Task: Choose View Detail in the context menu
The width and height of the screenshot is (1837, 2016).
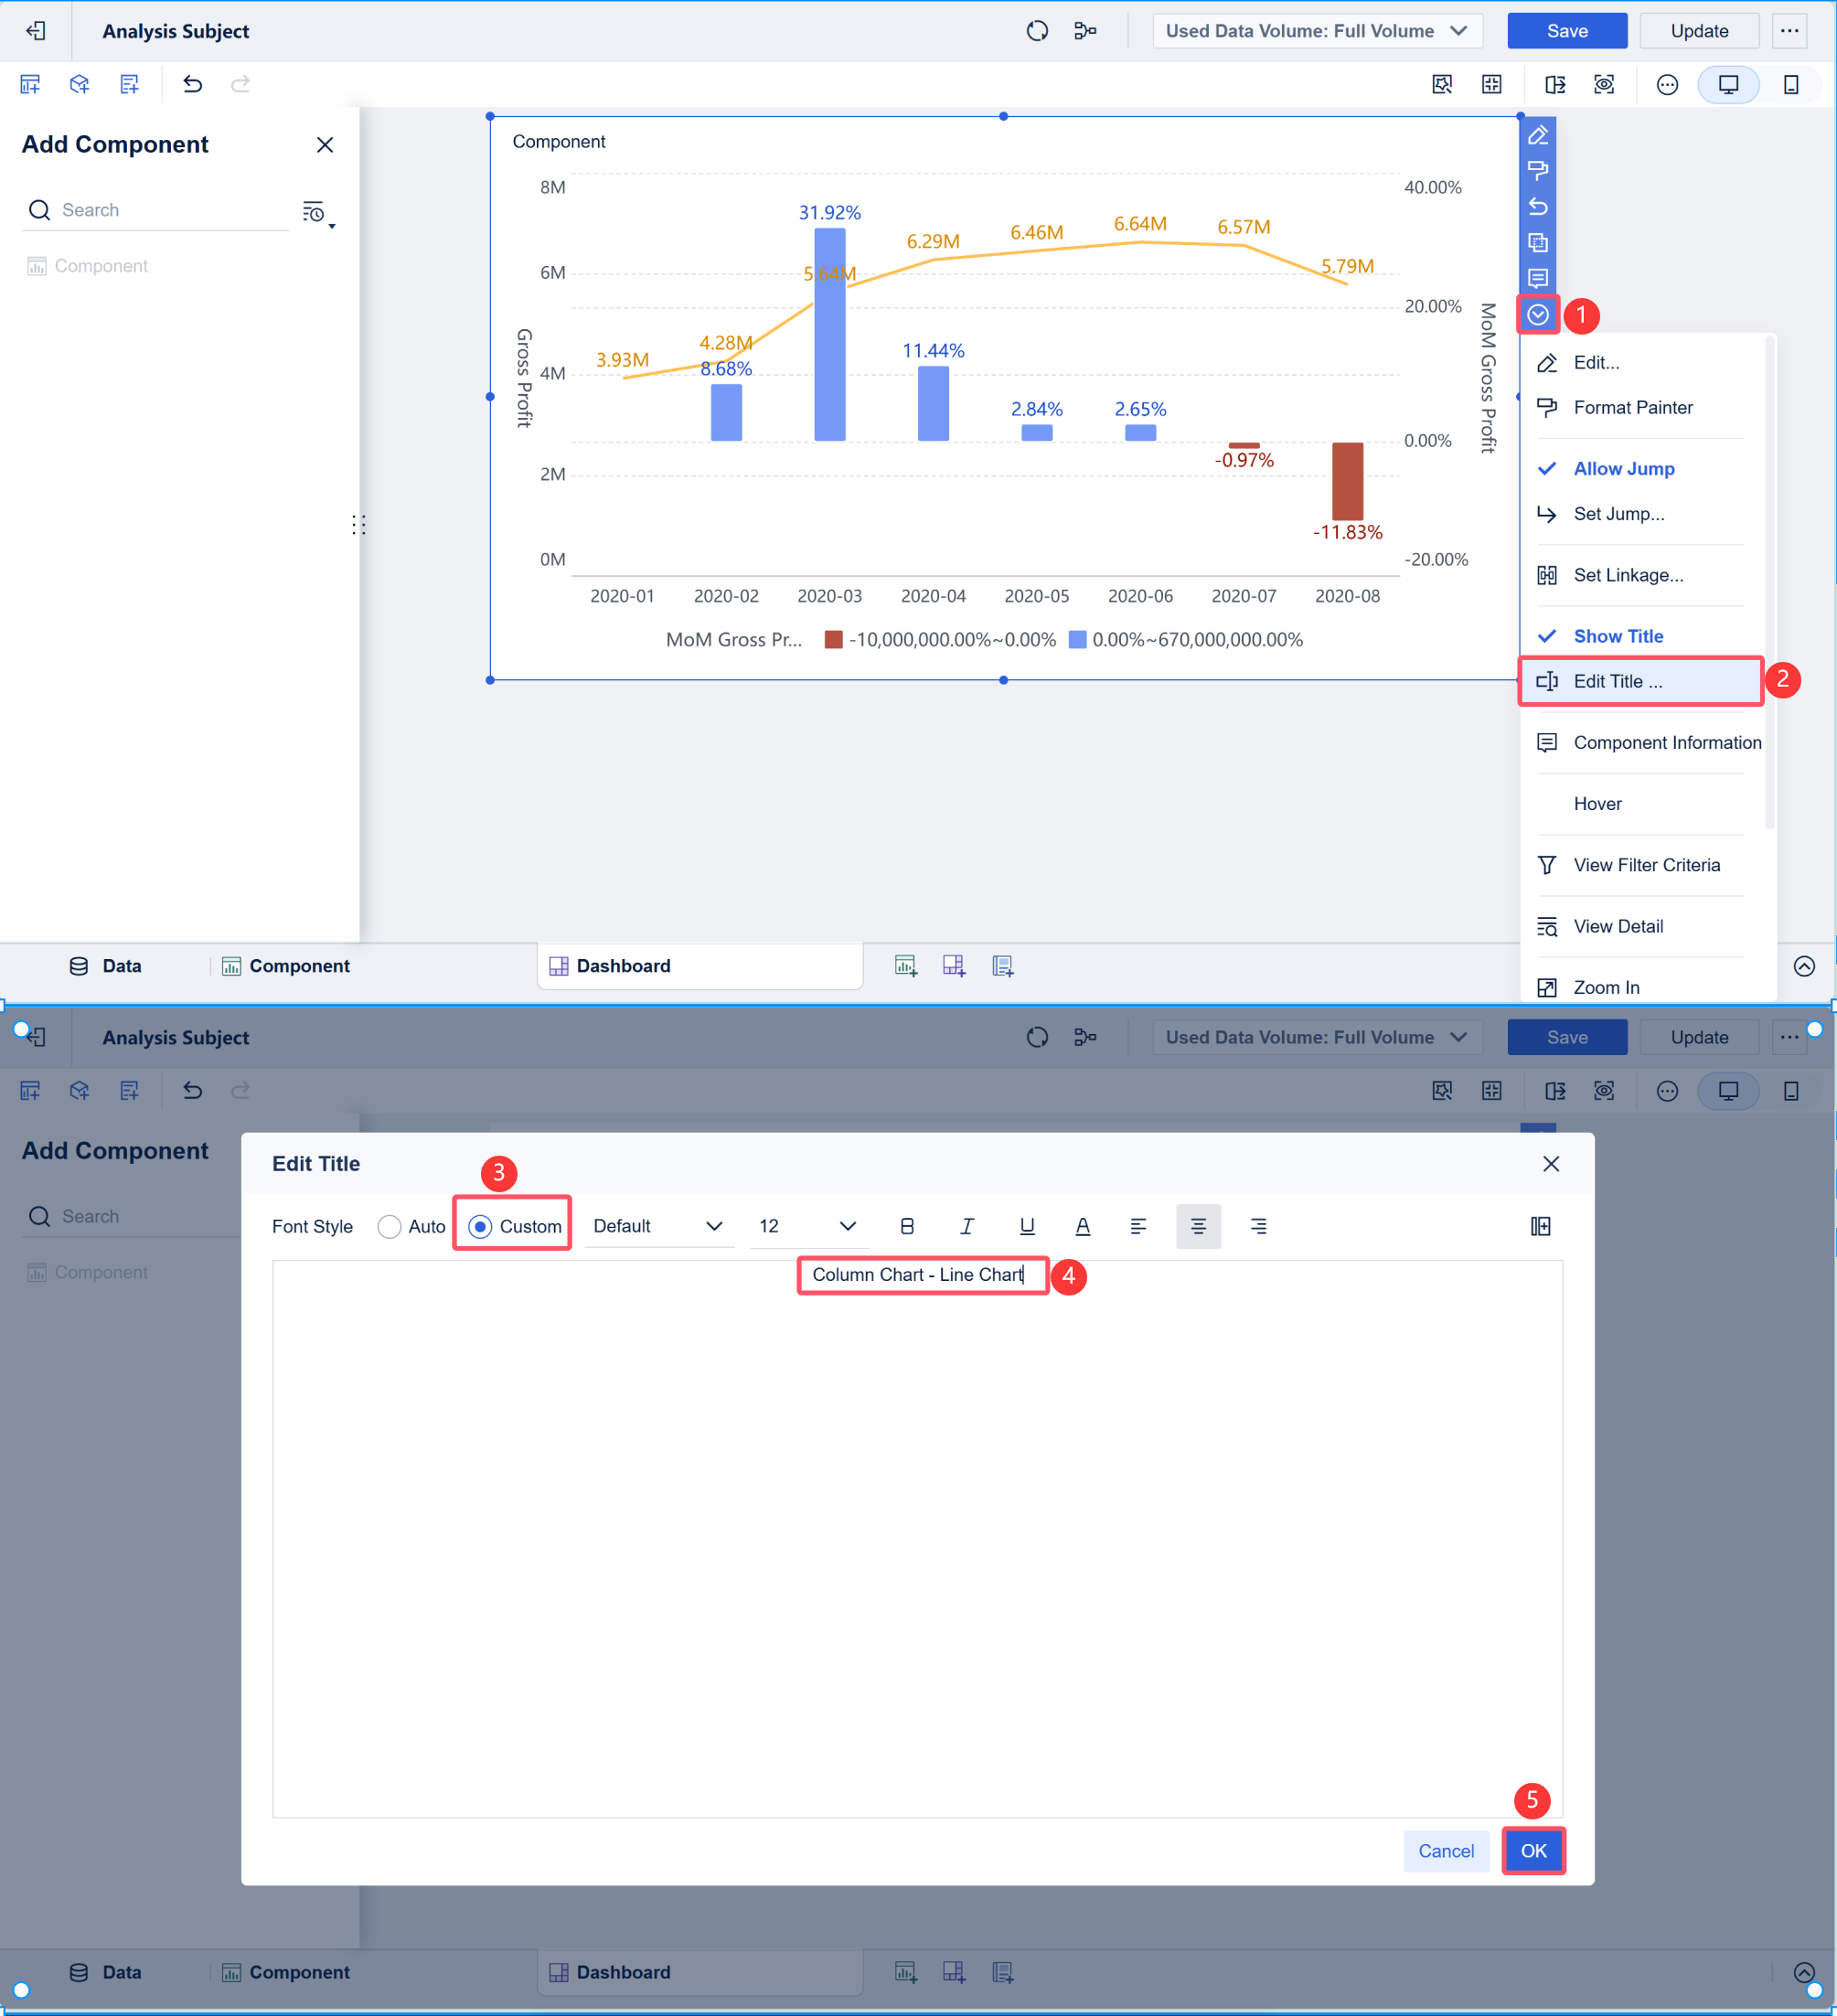Action: 1640,927
